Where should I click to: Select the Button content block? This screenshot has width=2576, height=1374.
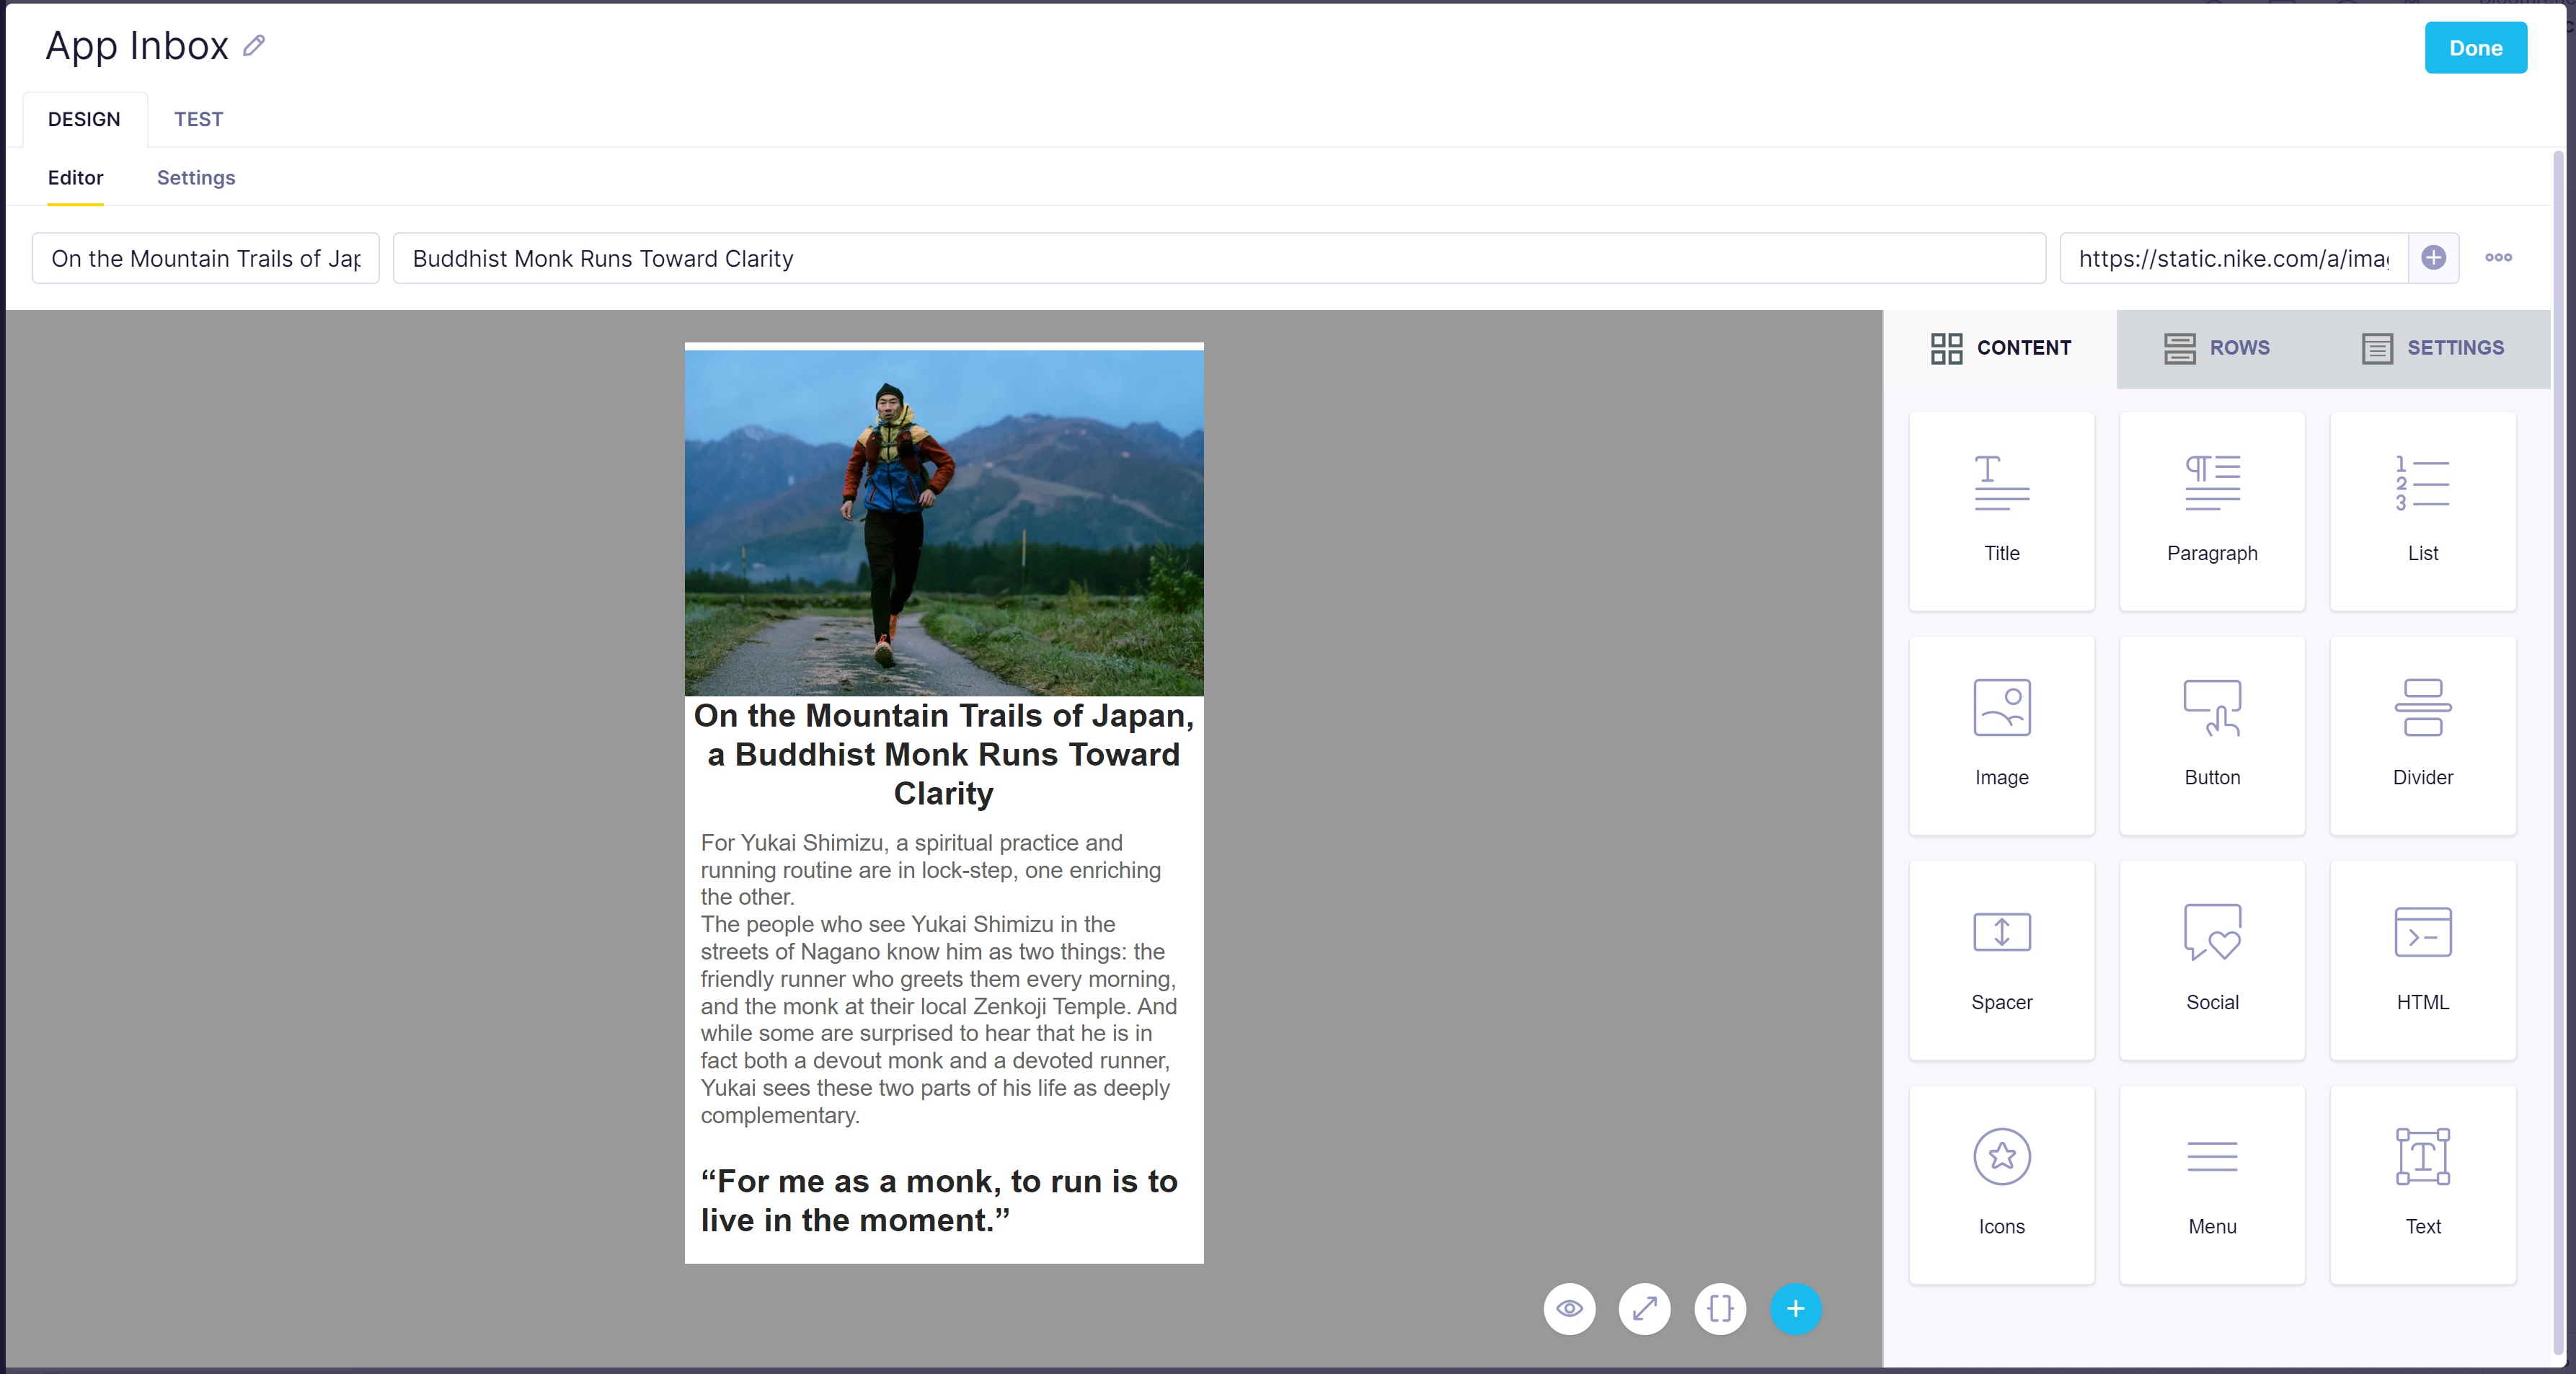click(2211, 735)
